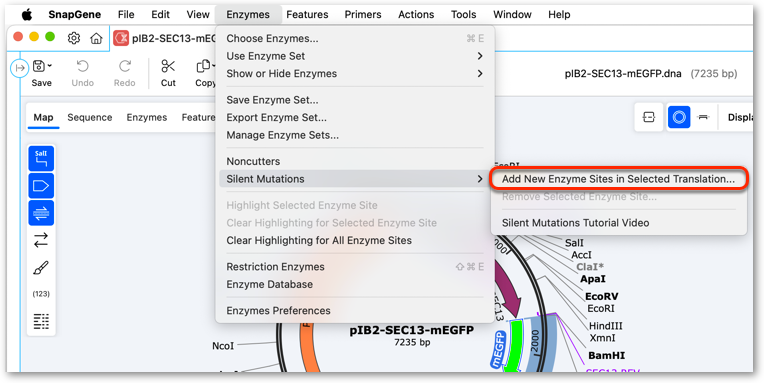Open the Actions menu
The image size is (764, 383).
click(416, 15)
